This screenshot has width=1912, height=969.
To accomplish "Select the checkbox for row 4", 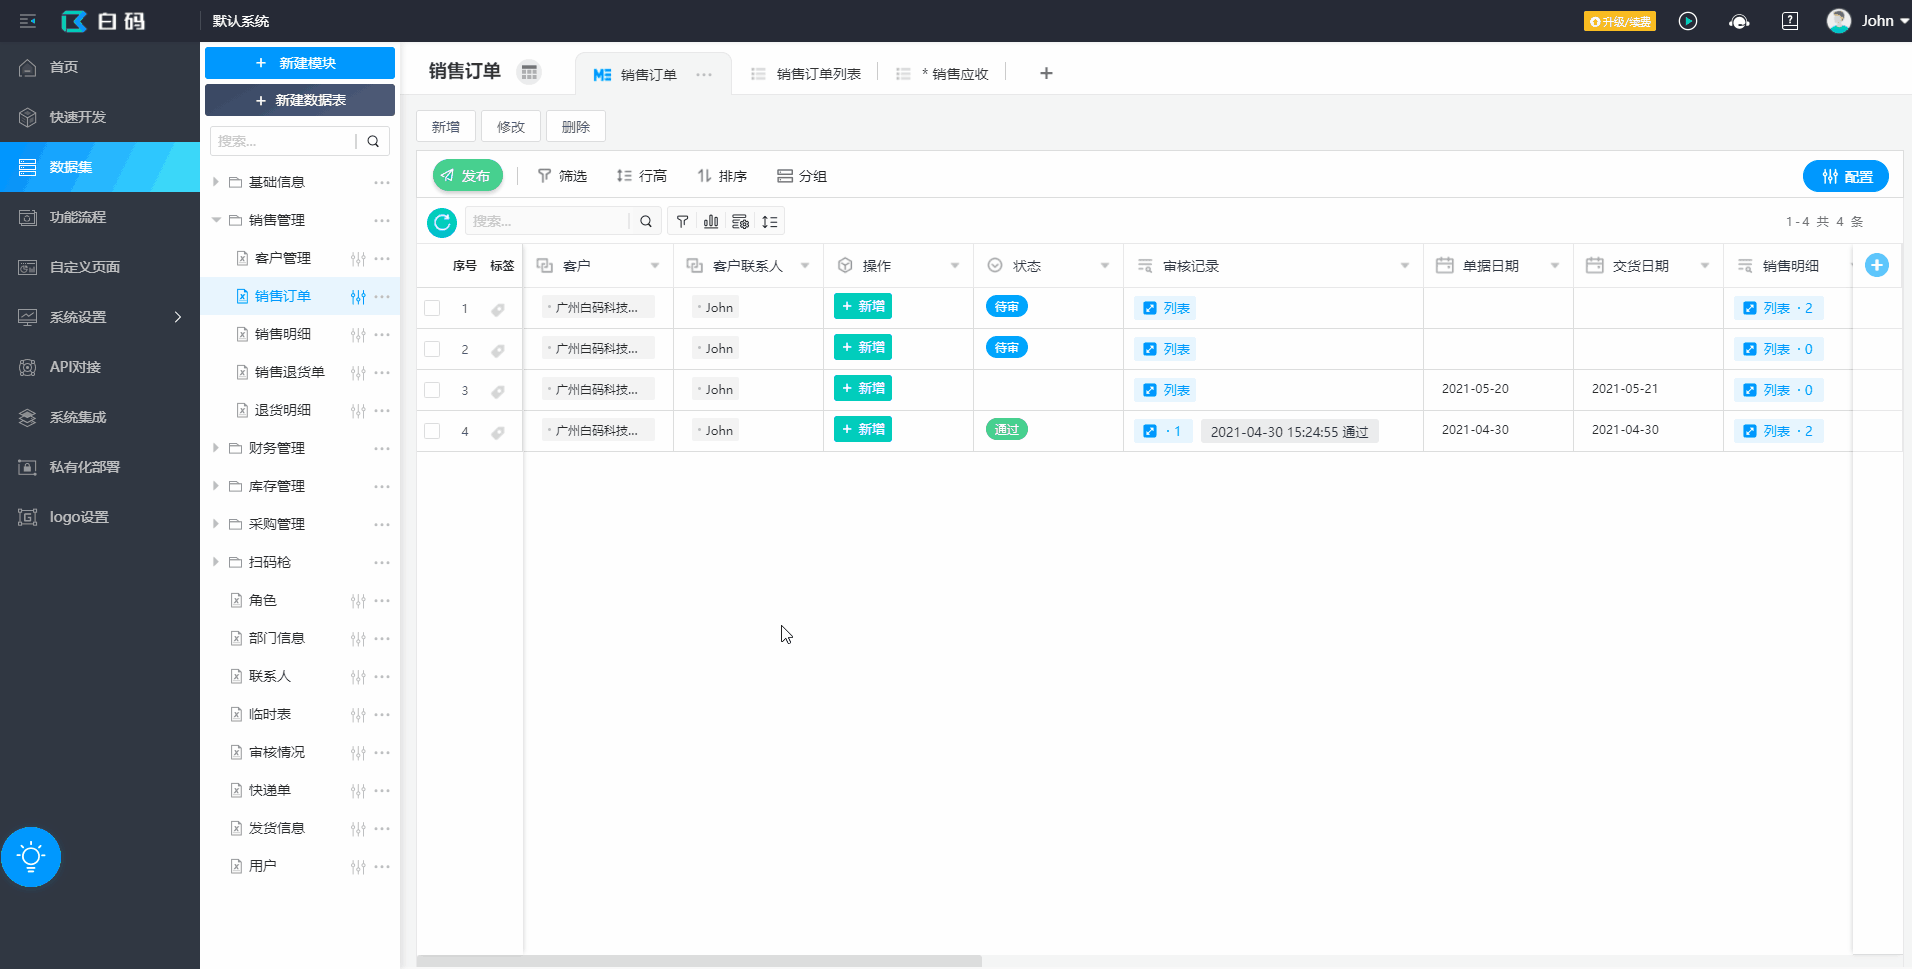I will click(432, 431).
